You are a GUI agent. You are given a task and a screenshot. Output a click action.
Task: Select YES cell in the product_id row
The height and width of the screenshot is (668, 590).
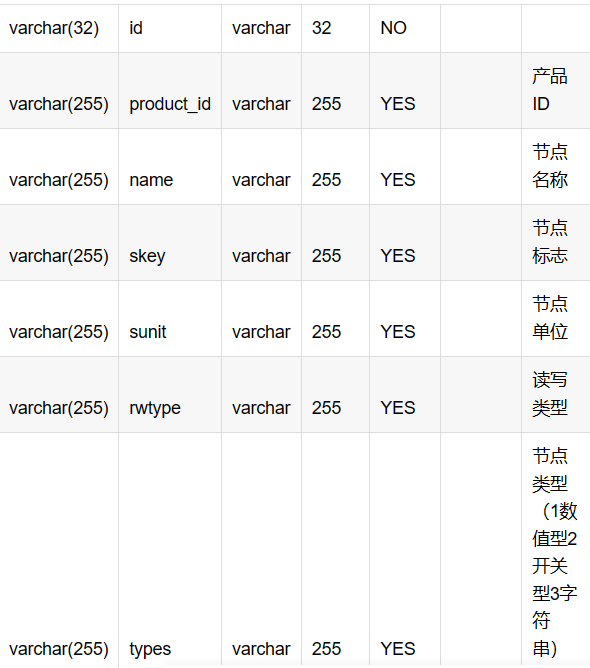tap(405, 91)
